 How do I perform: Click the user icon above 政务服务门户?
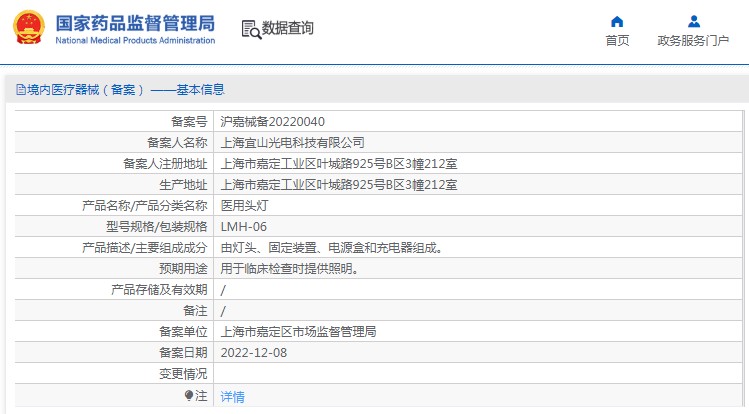(x=693, y=21)
